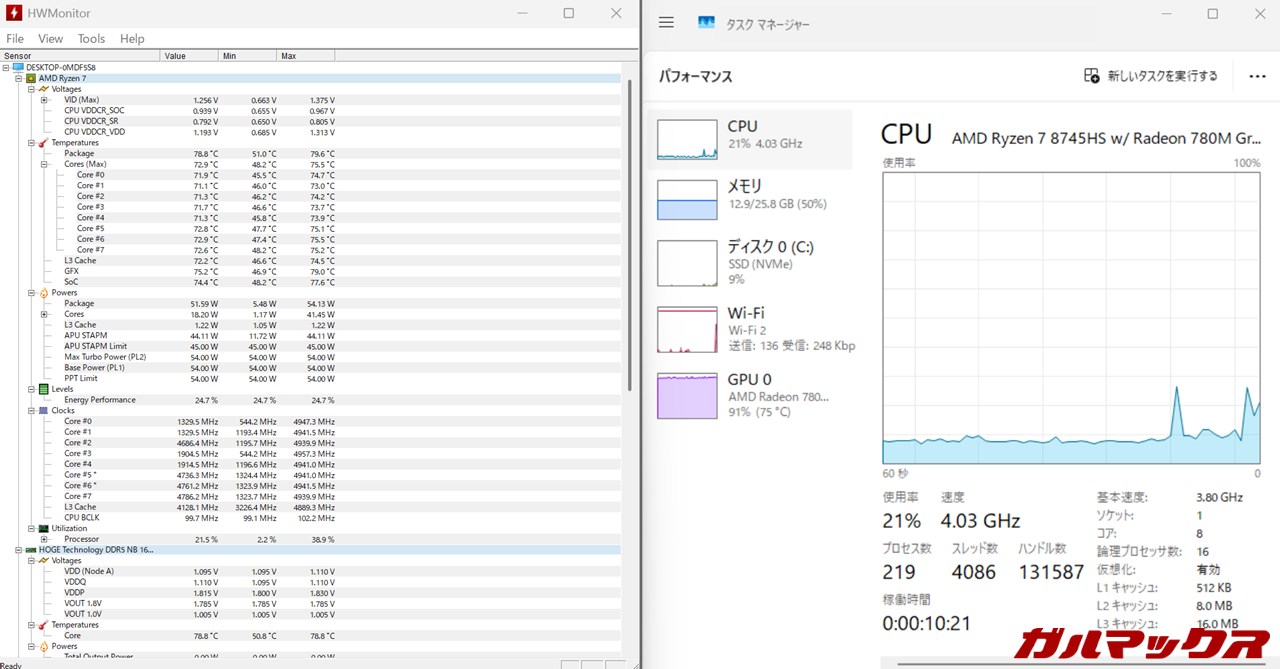The image size is (1280, 669).
Task: Click the Sensor column header
Action: [80, 56]
